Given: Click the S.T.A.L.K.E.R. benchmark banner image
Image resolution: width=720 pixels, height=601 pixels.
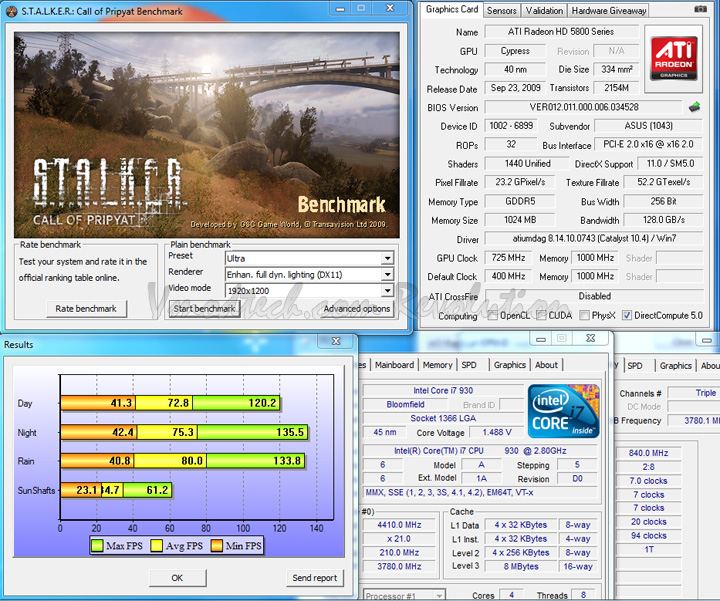Looking at the screenshot, I should [x=207, y=135].
